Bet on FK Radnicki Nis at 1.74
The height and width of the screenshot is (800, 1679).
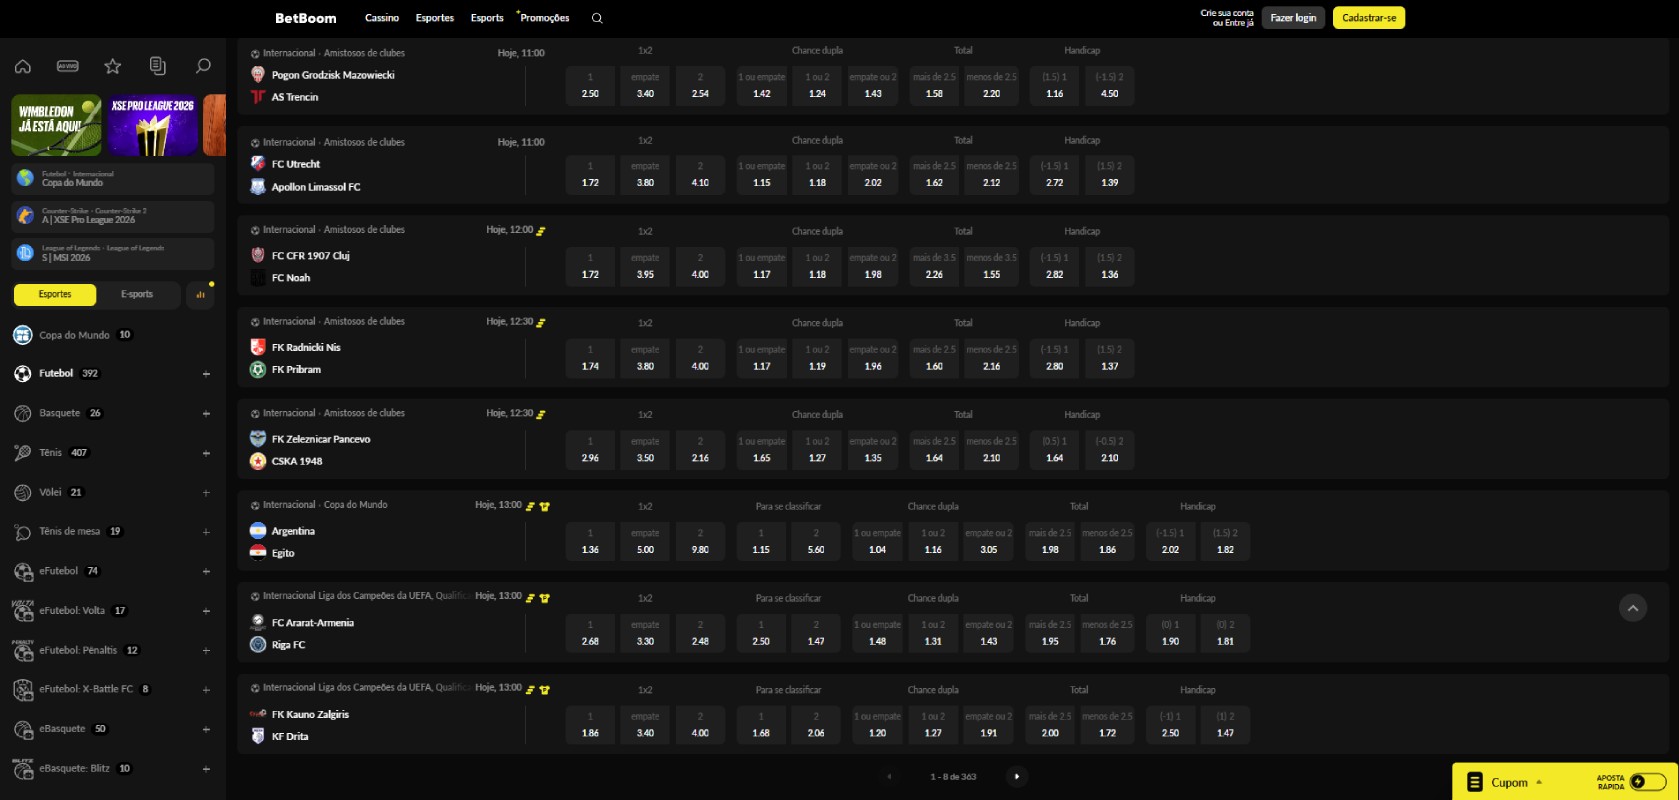590,358
